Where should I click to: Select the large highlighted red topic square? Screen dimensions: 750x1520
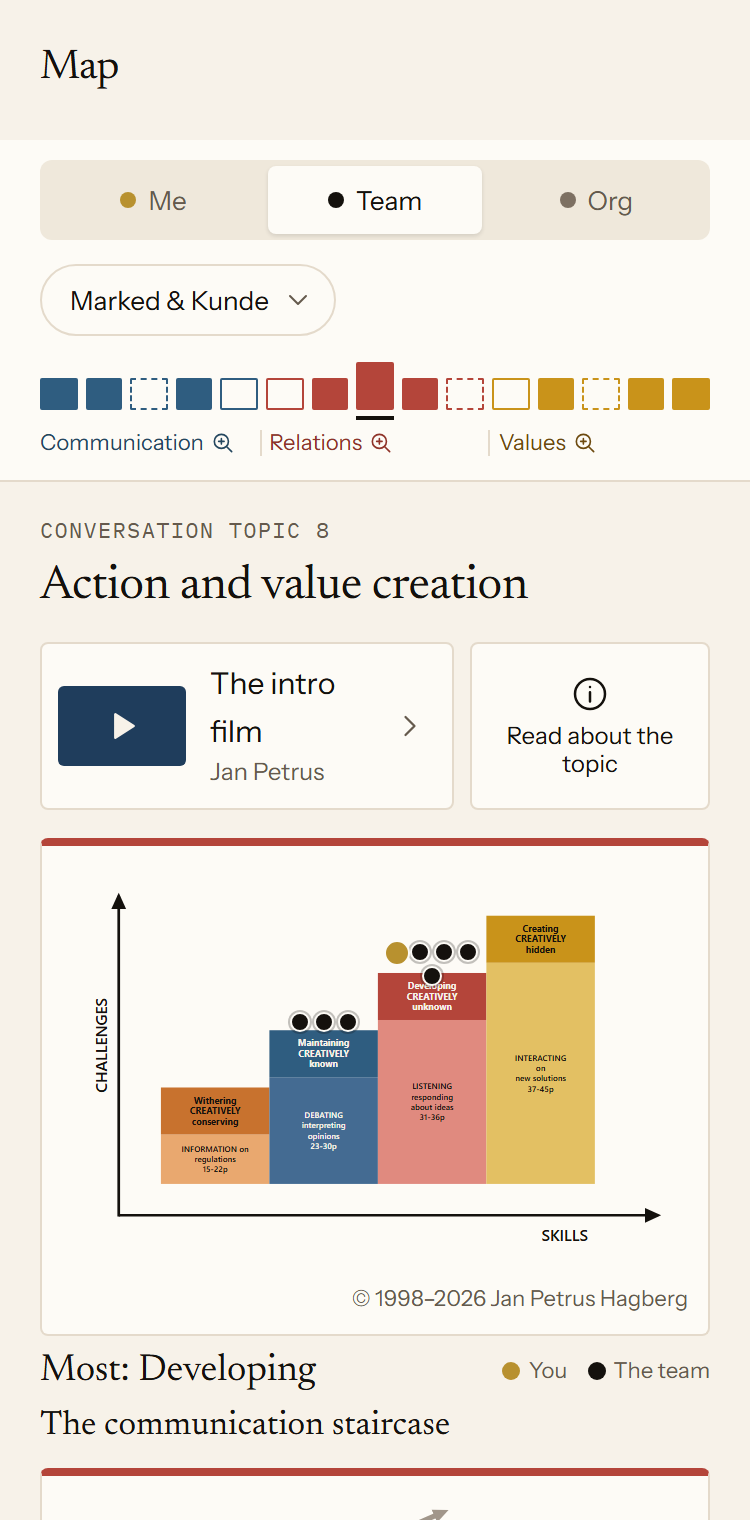375,386
